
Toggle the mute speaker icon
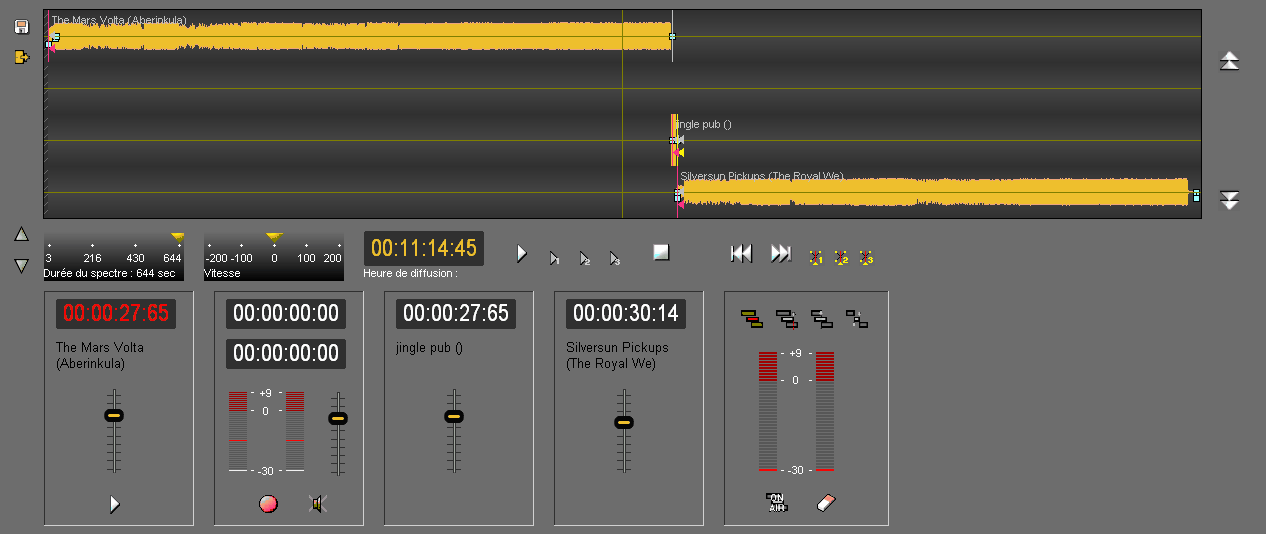point(319,504)
